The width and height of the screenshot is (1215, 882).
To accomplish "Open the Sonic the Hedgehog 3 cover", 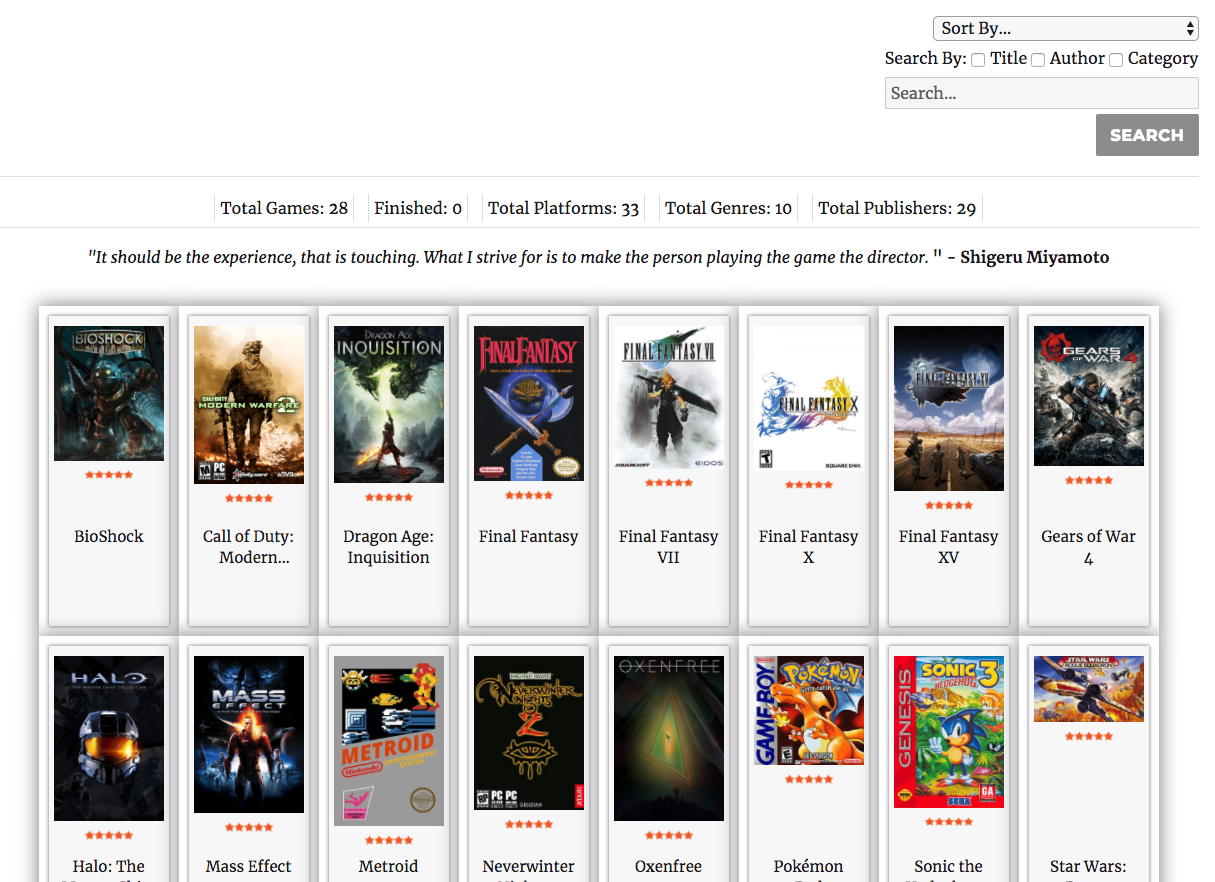I will (x=949, y=732).
